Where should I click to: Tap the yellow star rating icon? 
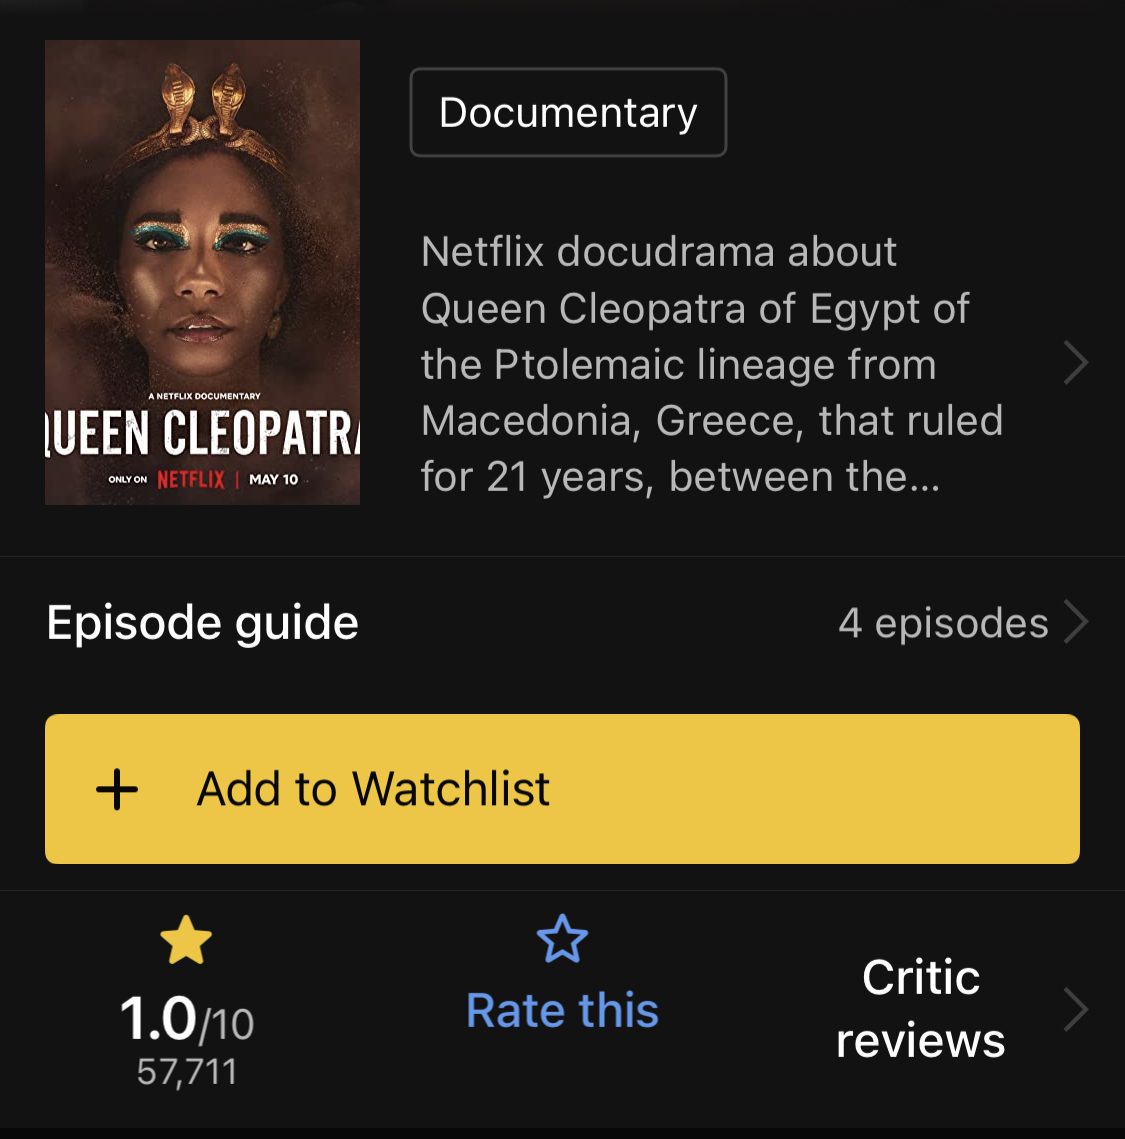point(186,939)
